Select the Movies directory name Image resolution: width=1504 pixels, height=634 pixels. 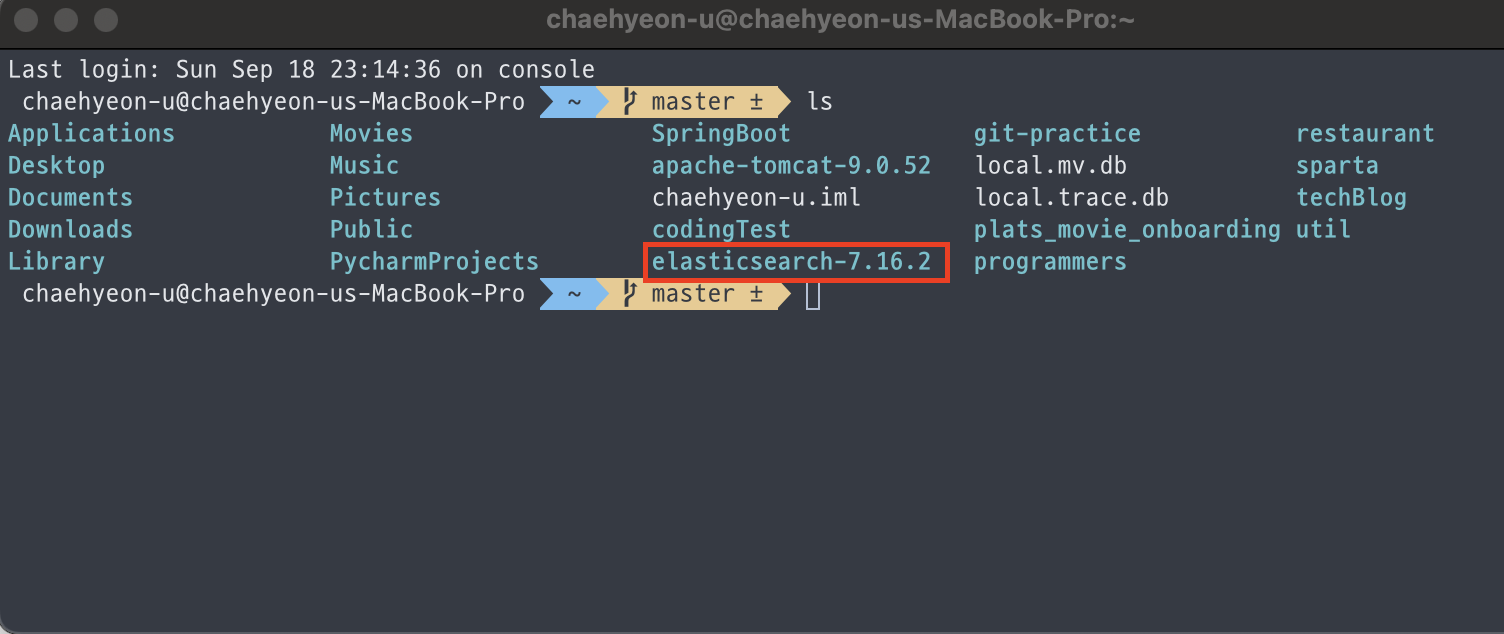[x=371, y=134]
